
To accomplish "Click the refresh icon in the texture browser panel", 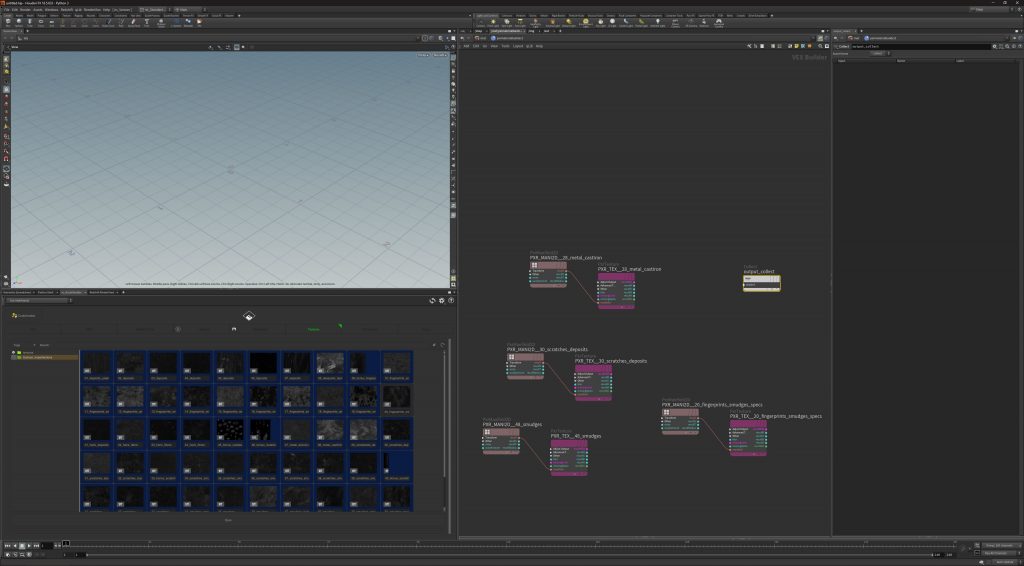I will coord(433,300).
